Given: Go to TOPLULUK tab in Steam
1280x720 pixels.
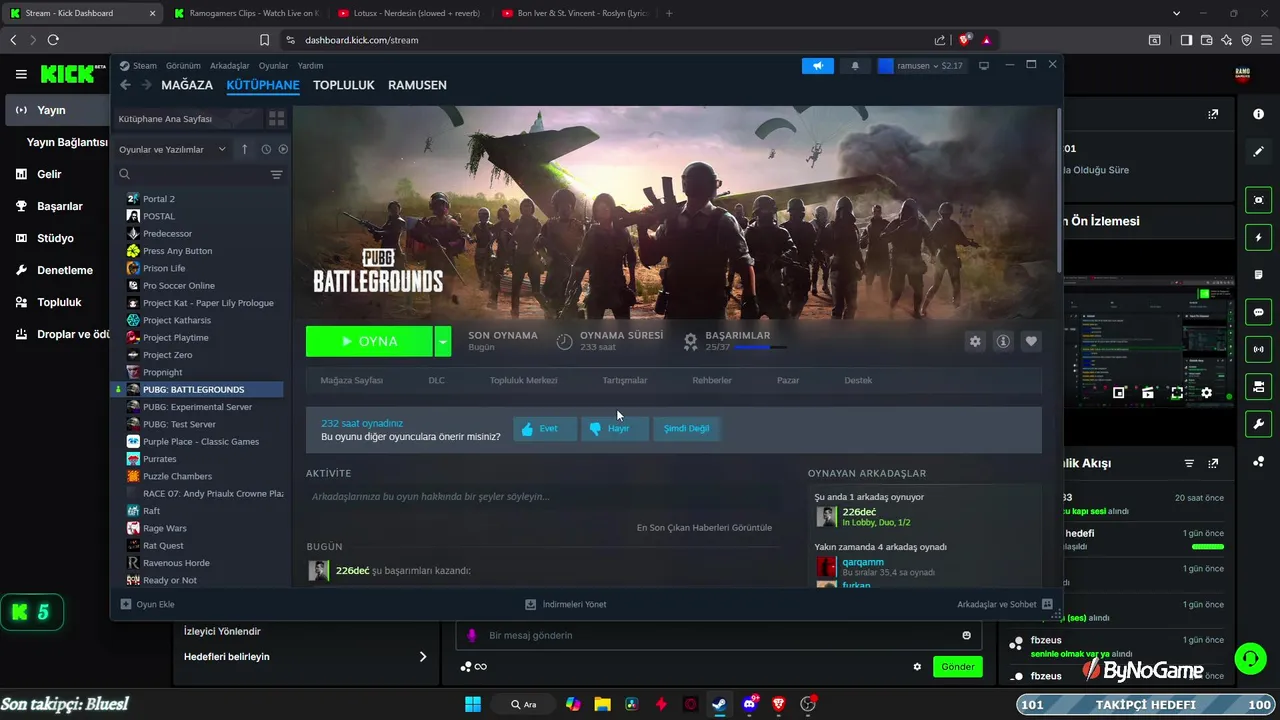Looking at the screenshot, I should [x=343, y=85].
